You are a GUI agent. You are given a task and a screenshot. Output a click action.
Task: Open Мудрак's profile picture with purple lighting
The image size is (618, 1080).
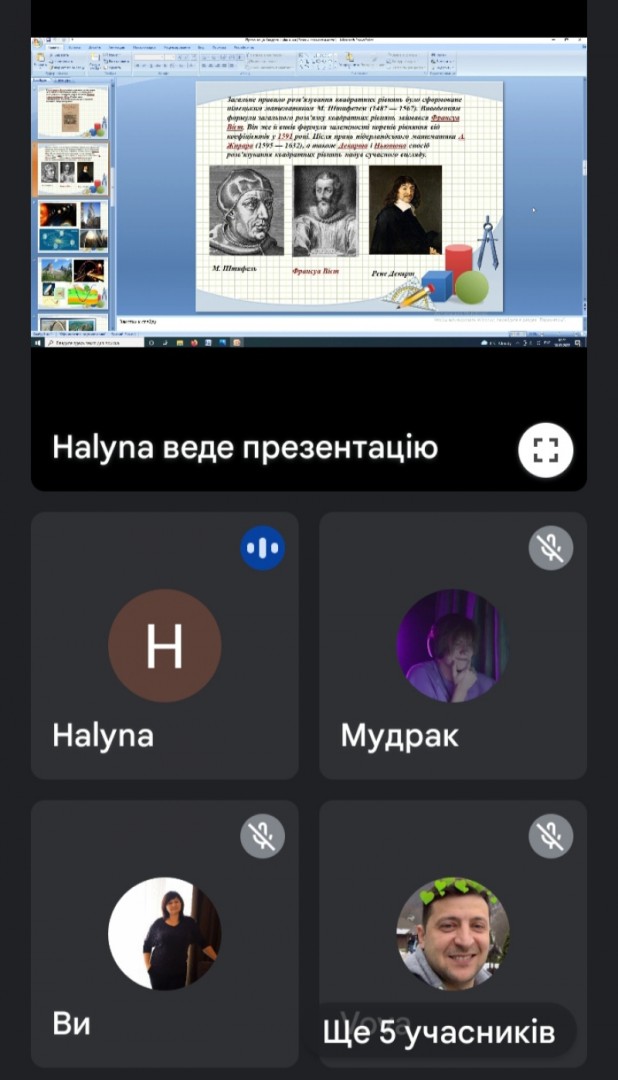tap(452, 645)
